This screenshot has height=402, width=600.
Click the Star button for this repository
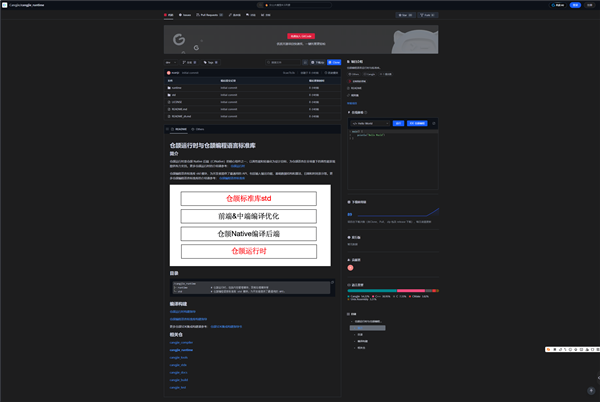pyautogui.click(x=407, y=16)
